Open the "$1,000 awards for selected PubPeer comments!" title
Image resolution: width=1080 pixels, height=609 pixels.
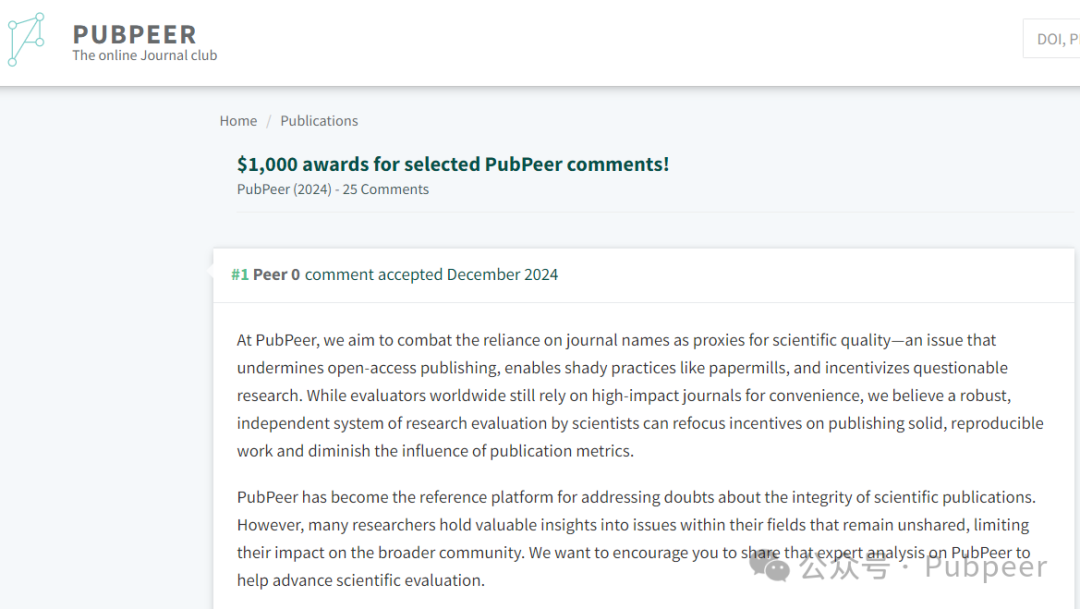point(453,164)
